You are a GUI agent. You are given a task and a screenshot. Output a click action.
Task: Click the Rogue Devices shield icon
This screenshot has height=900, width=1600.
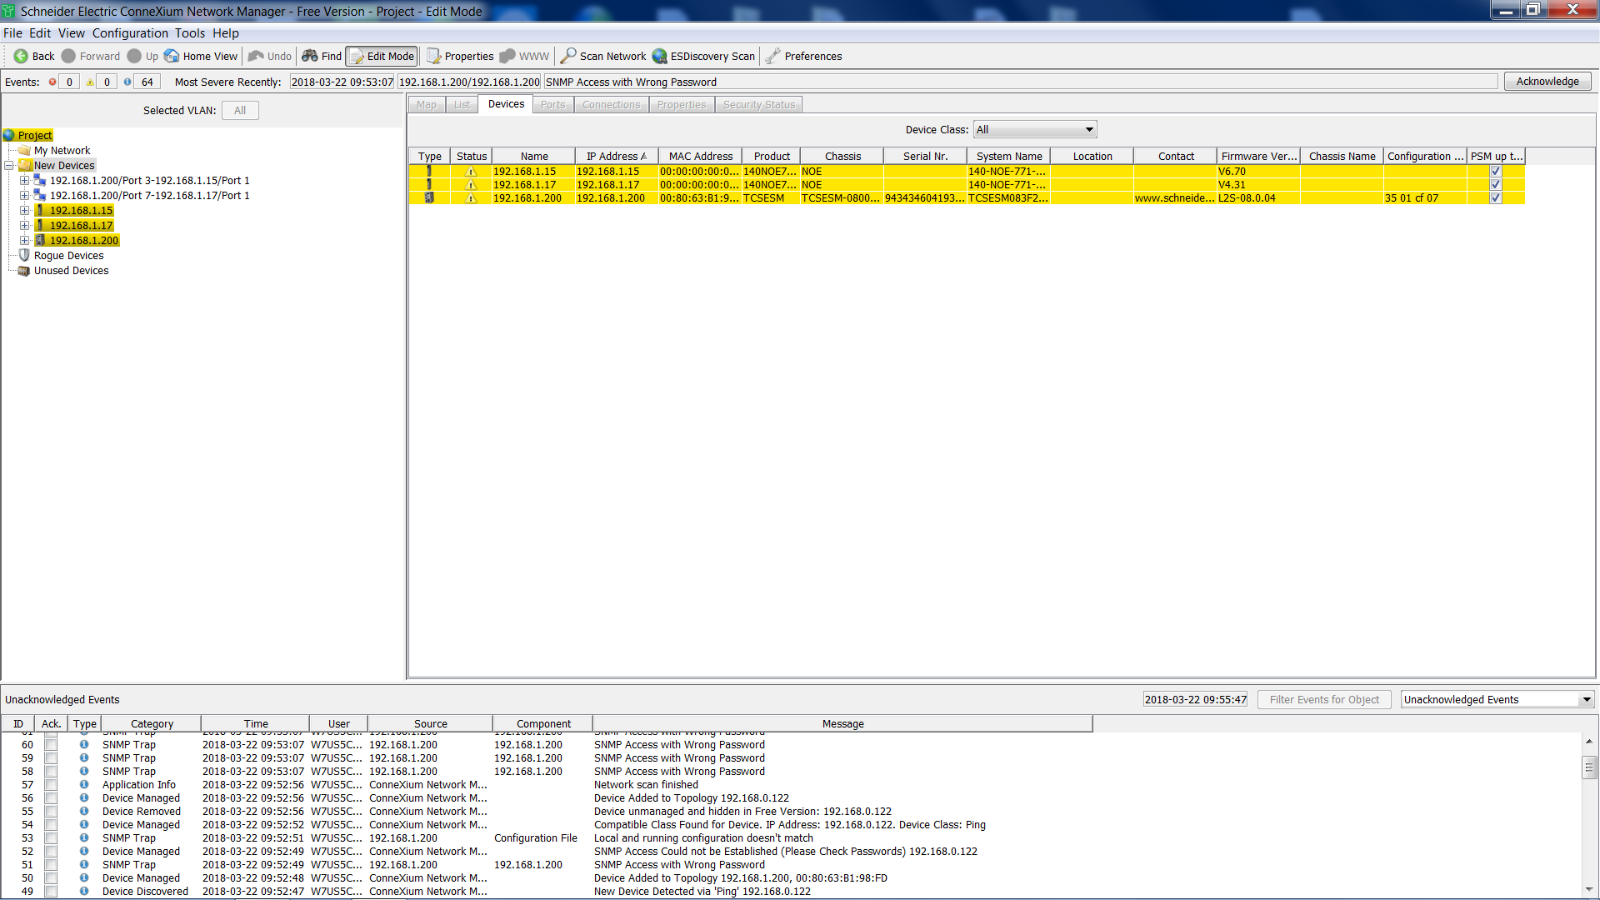(x=25, y=256)
